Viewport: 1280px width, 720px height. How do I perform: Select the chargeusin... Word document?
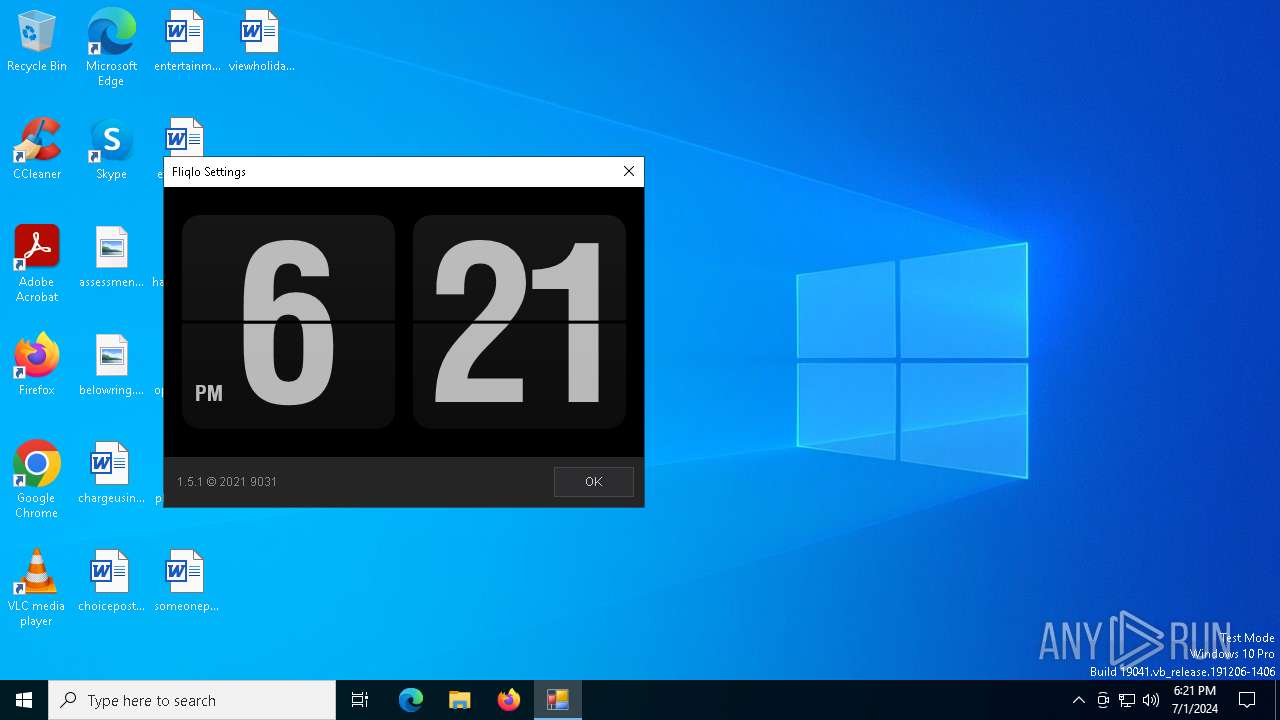coord(111,474)
